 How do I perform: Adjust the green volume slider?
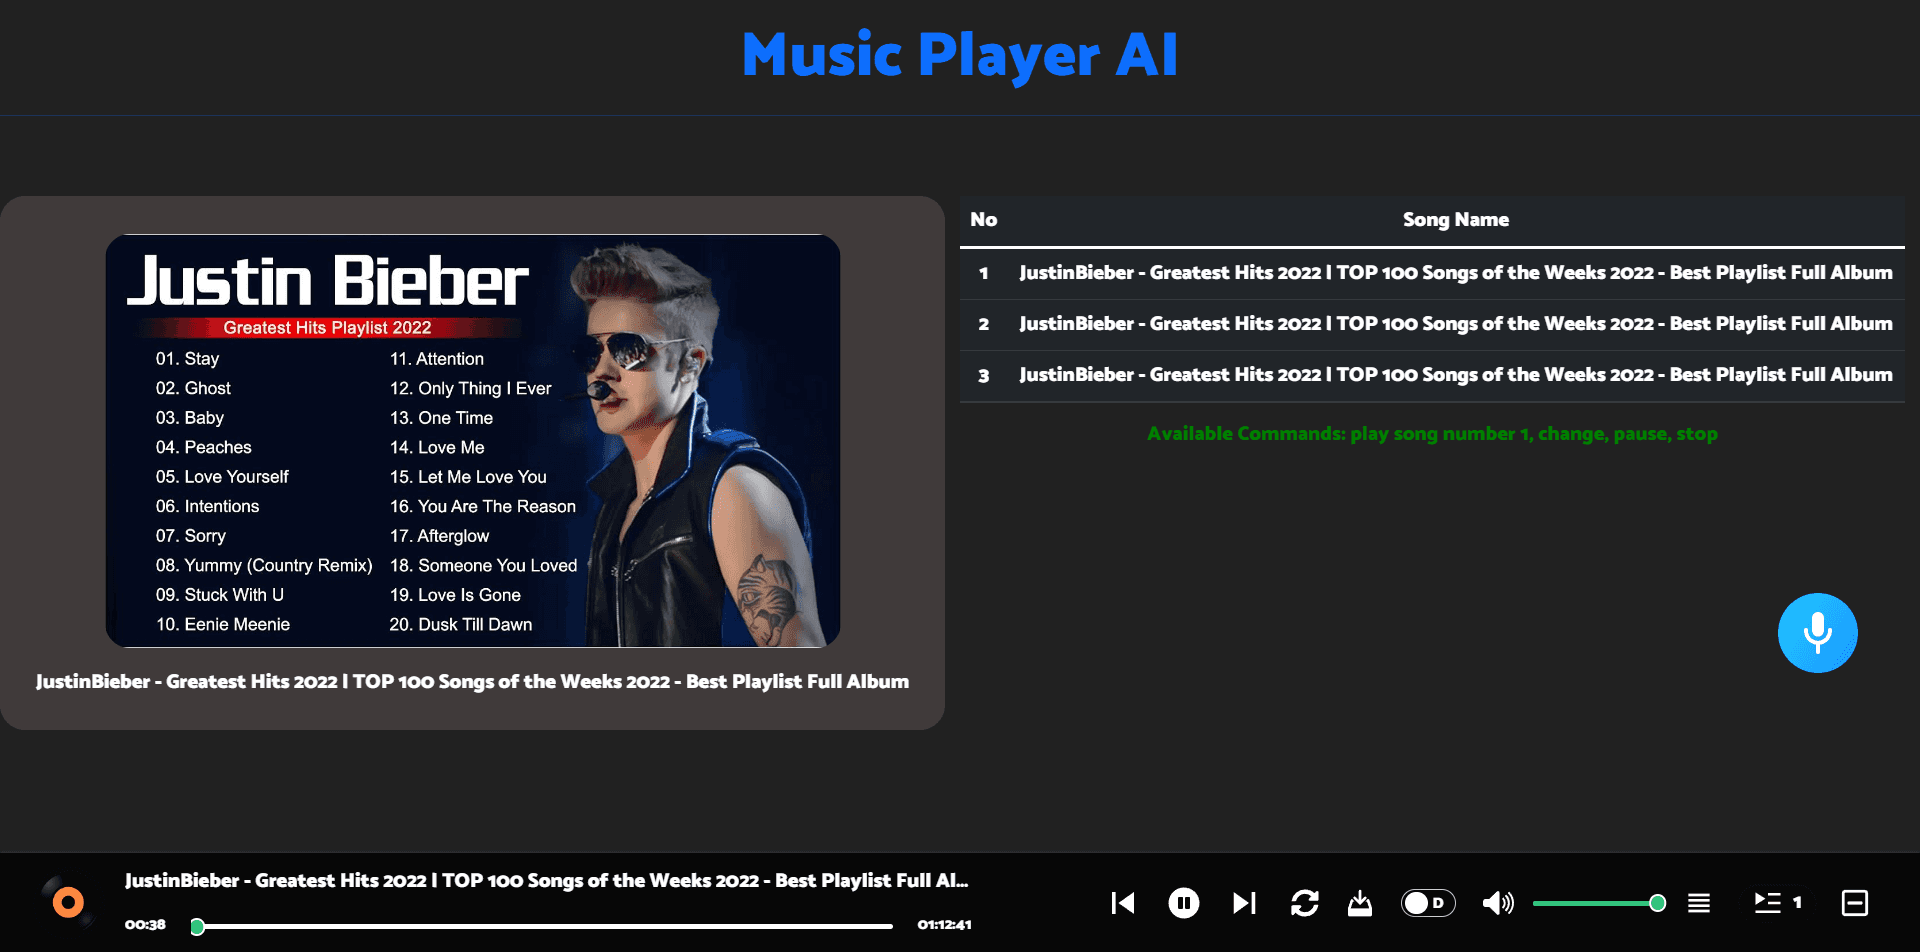click(1598, 903)
